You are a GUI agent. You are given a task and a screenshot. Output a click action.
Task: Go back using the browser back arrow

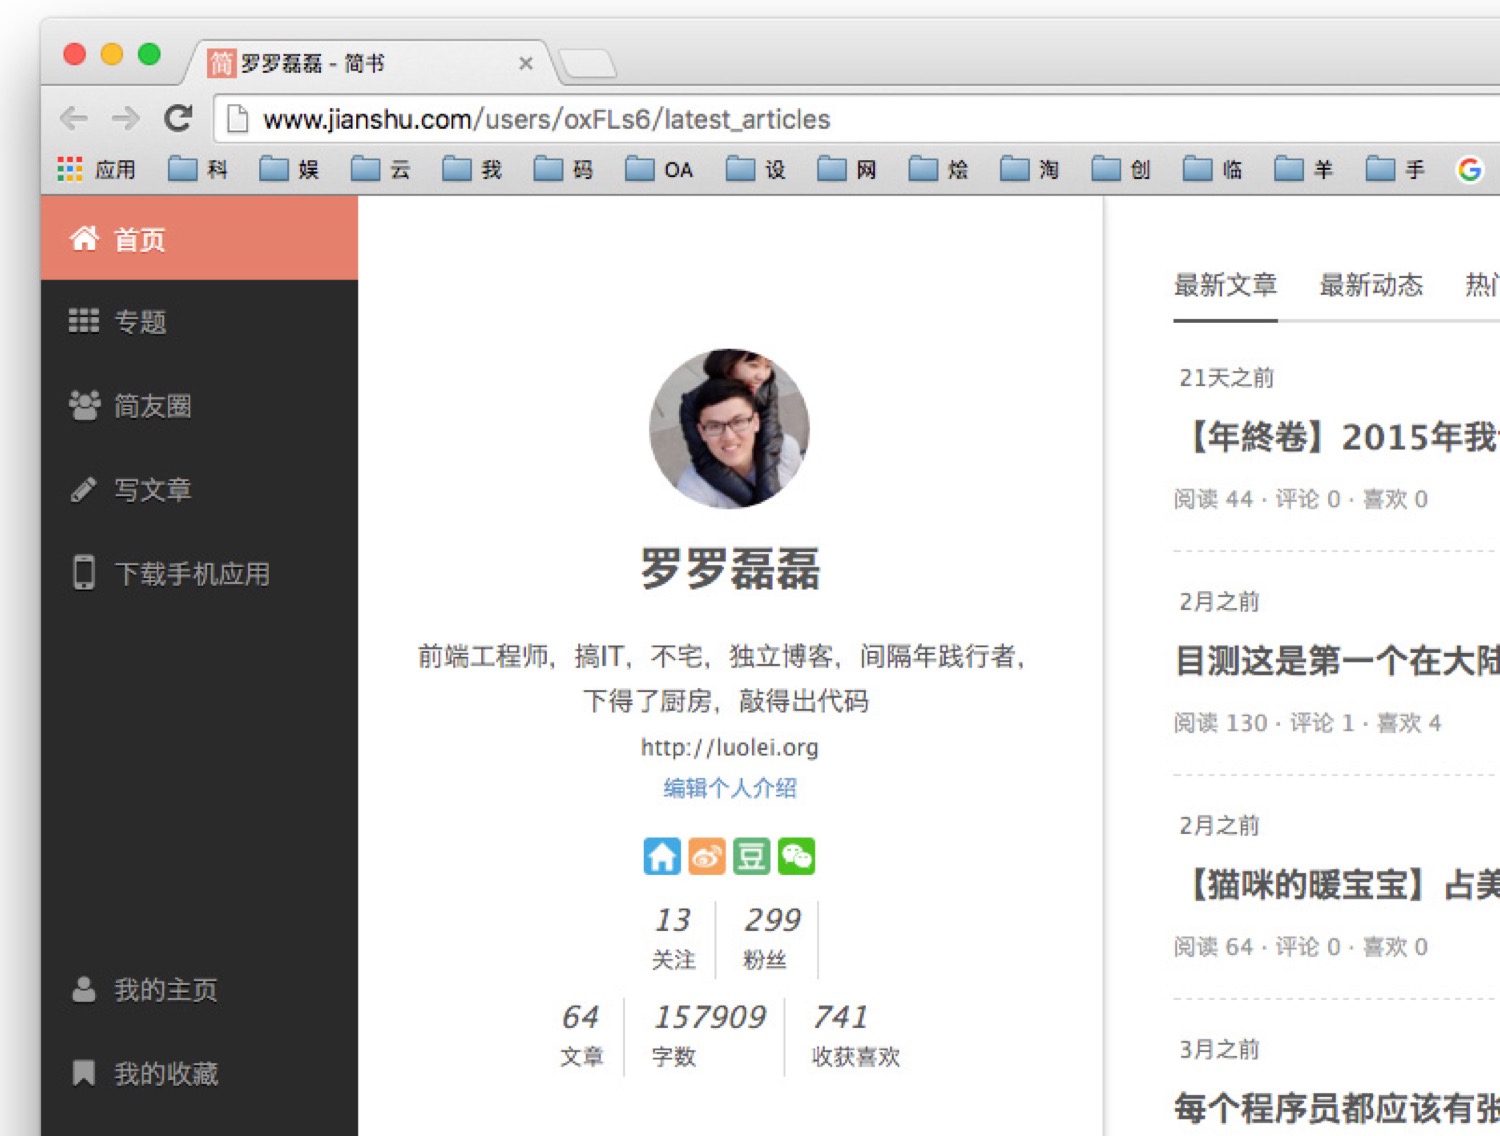pyautogui.click(x=74, y=119)
